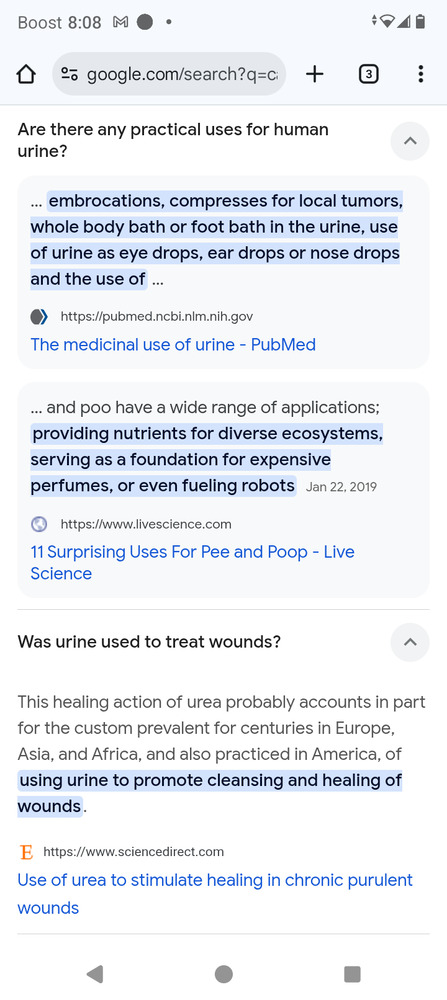The height and width of the screenshot is (1000, 447).
Task: Open site information icon in address bar
Action: (69, 75)
